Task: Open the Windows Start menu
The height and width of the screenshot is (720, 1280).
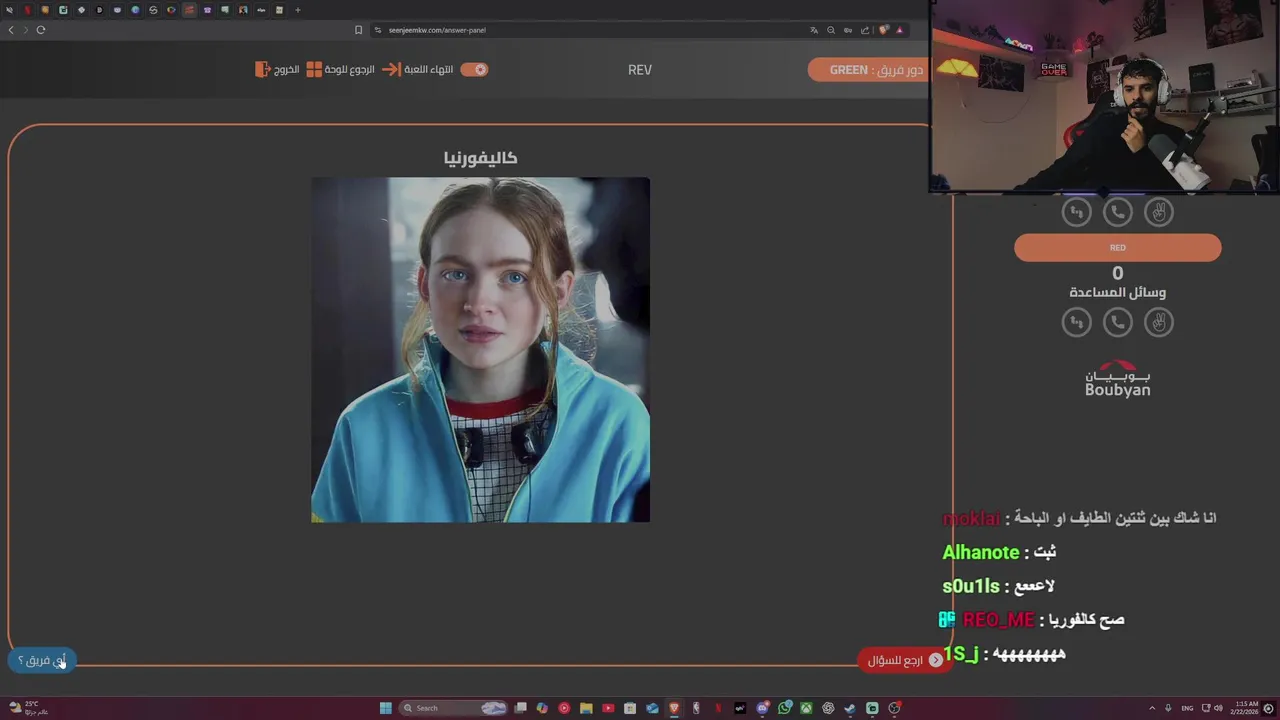Action: point(385,708)
